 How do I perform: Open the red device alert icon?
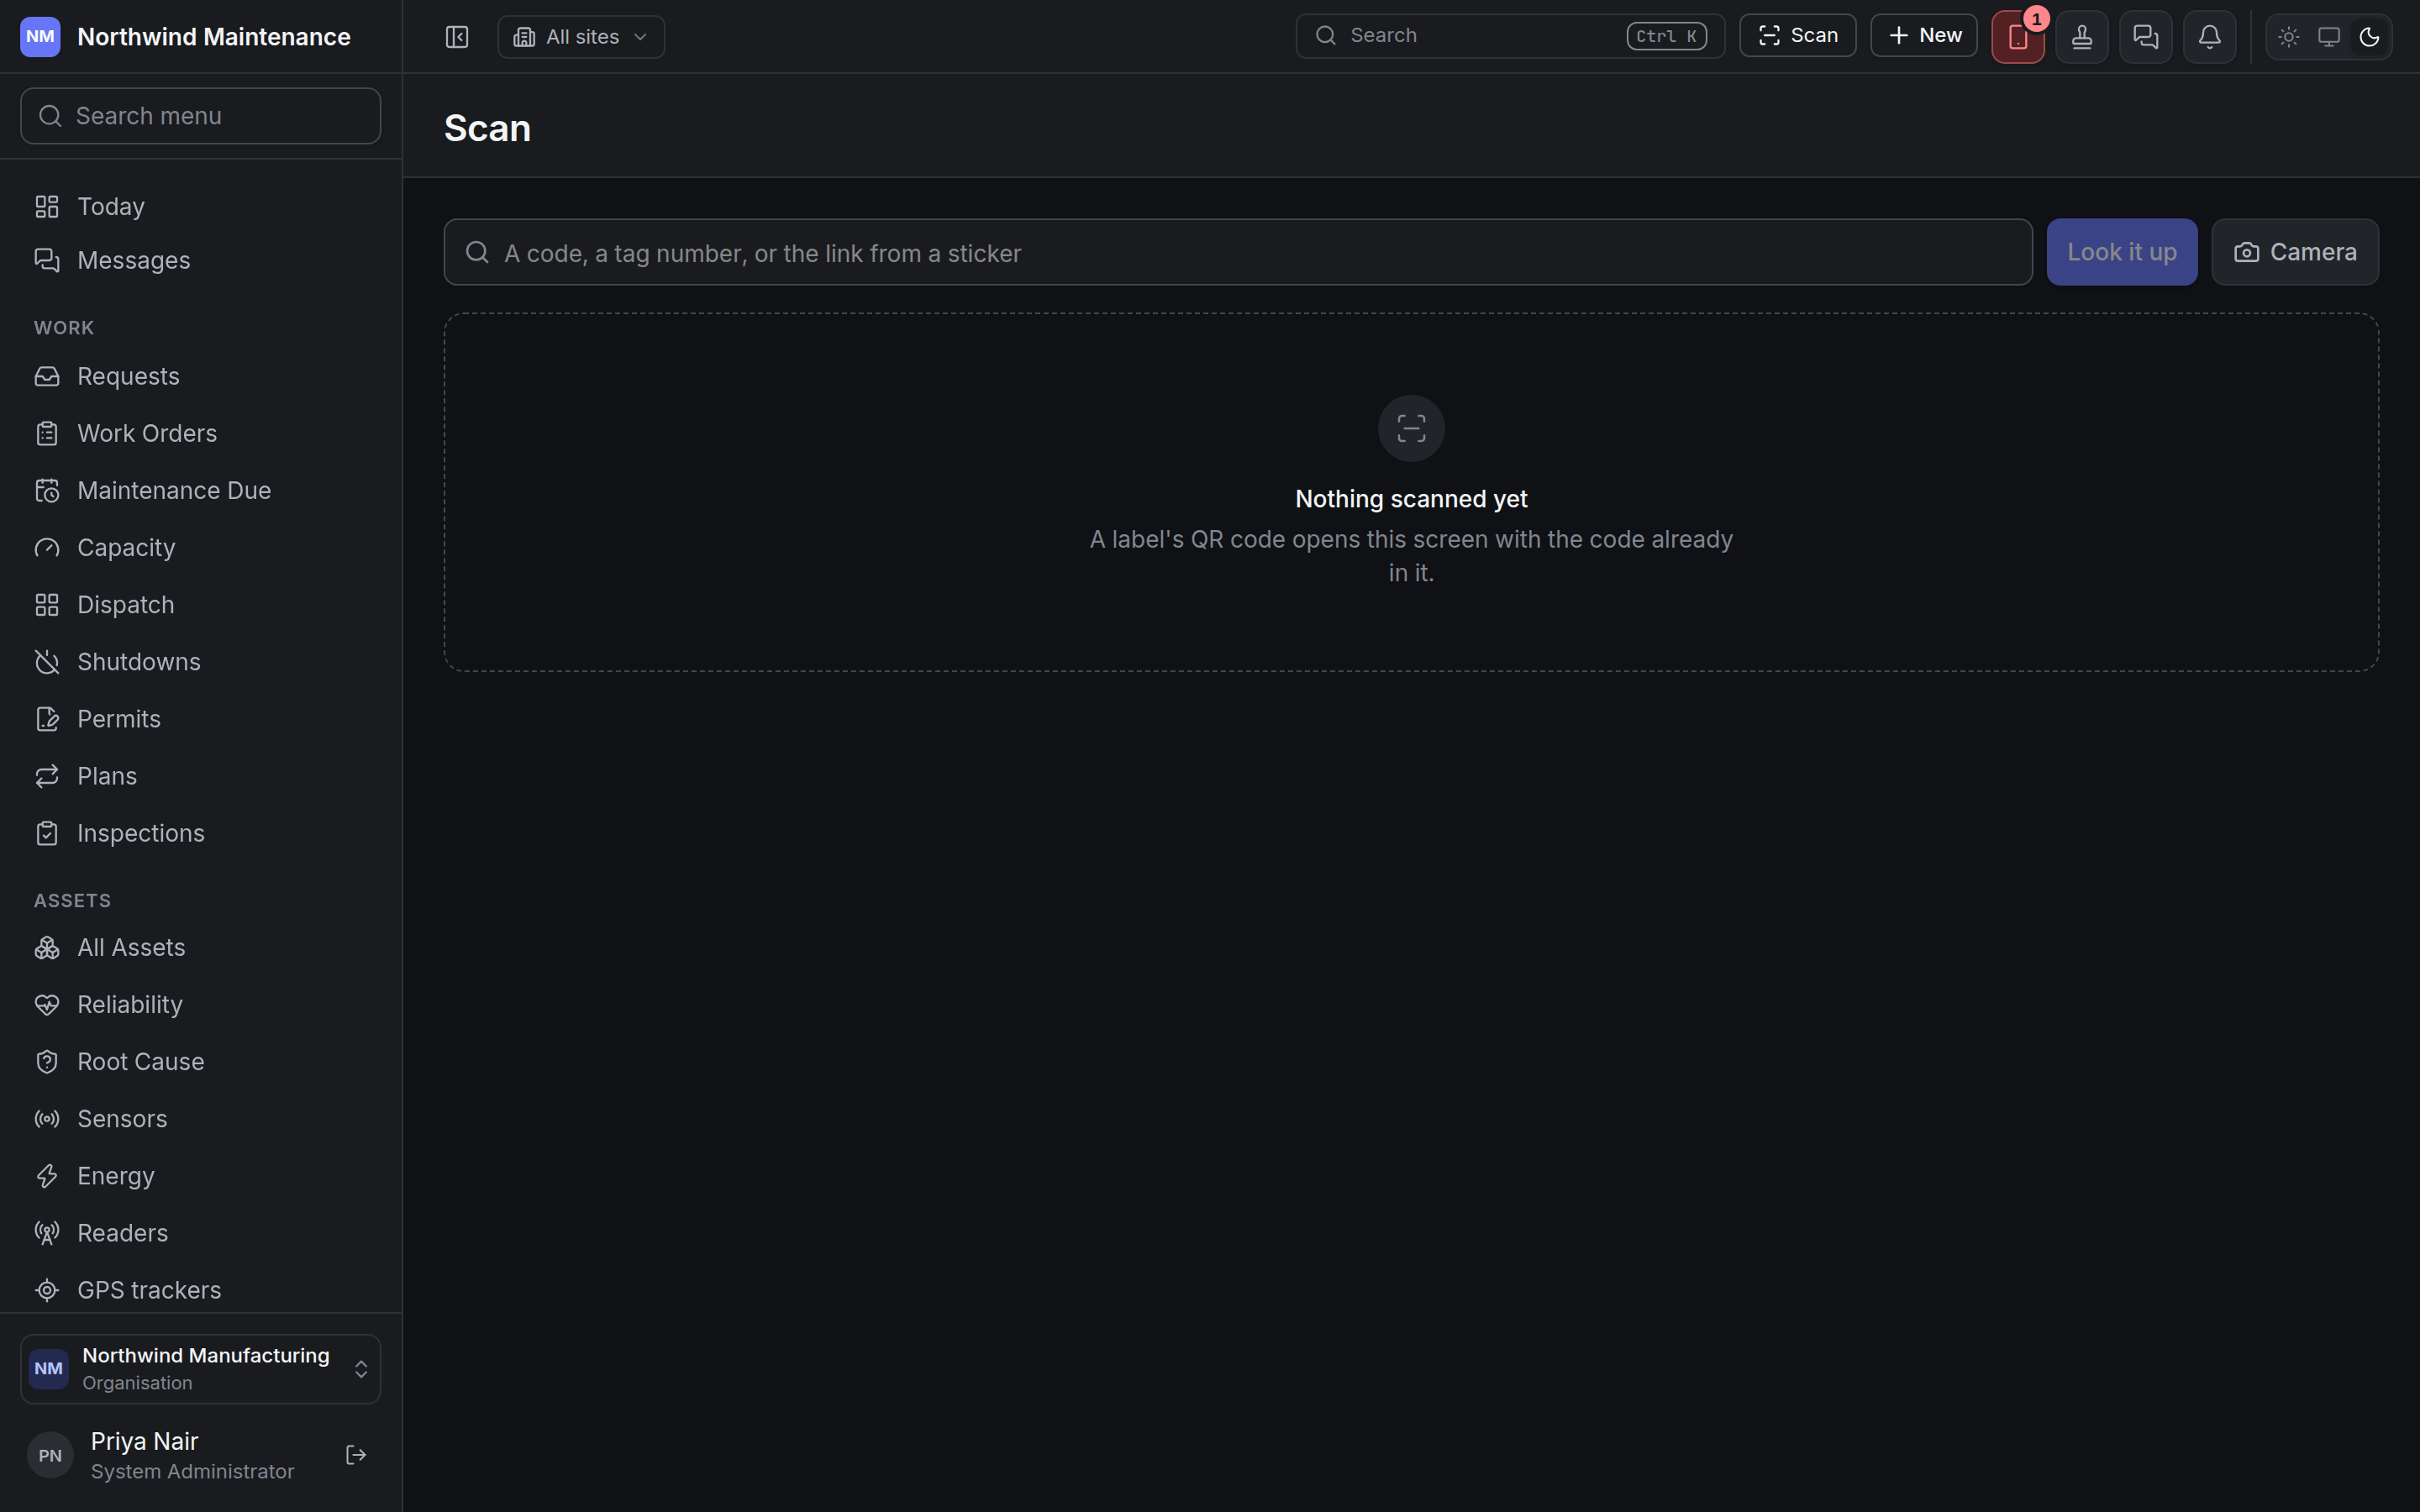[x=2017, y=37]
